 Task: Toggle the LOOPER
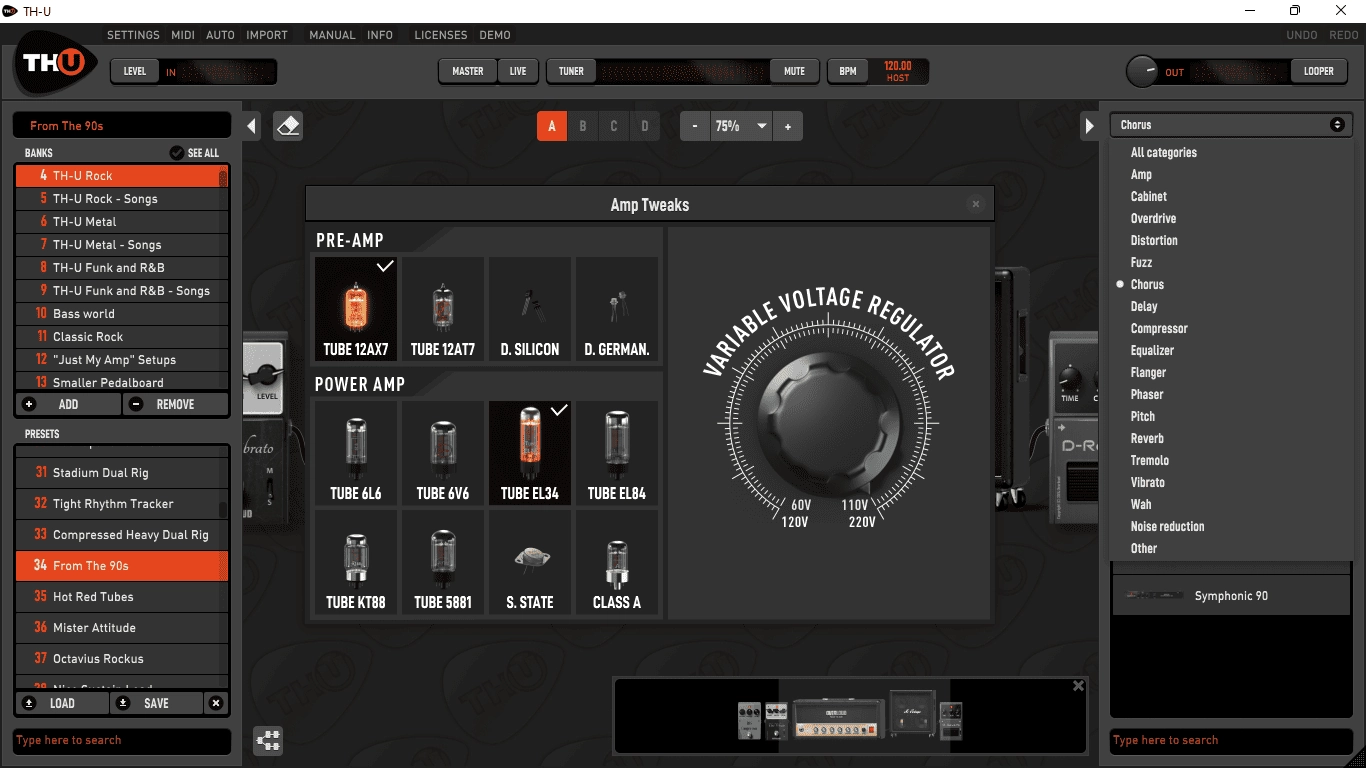click(1319, 71)
